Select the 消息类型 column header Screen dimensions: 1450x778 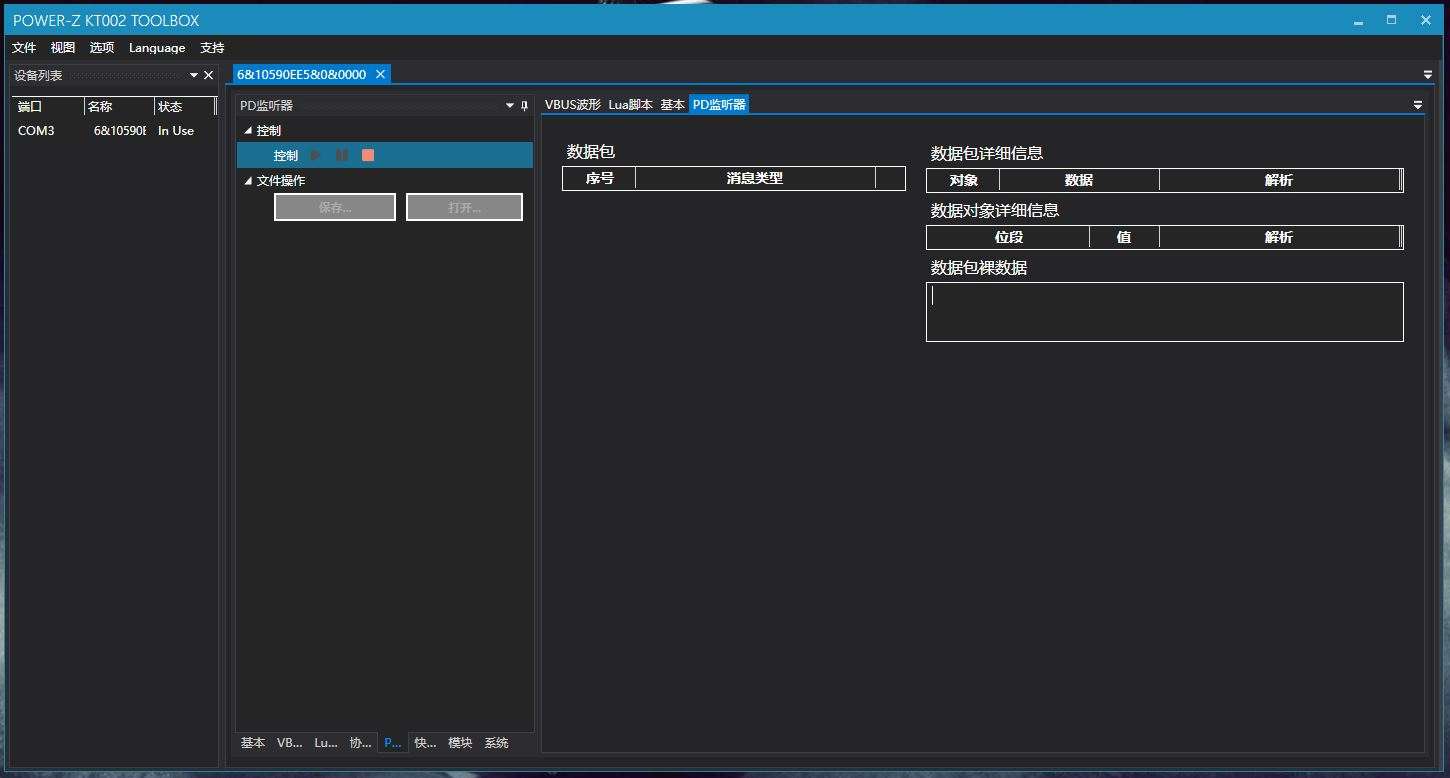(x=755, y=179)
